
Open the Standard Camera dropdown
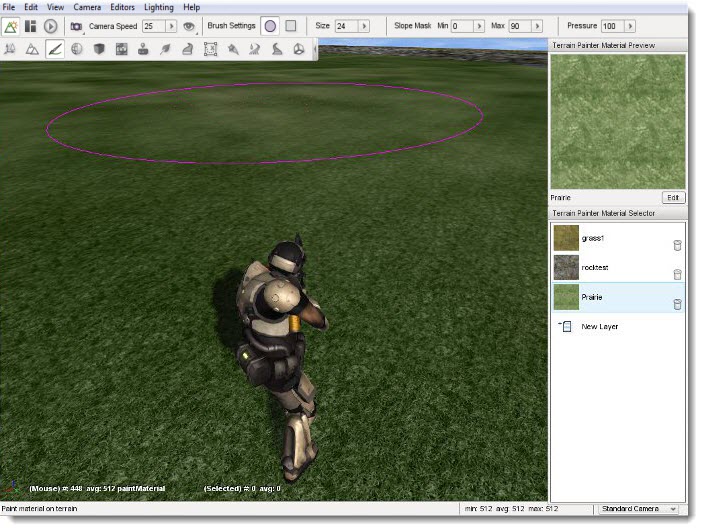pyautogui.click(x=637, y=509)
